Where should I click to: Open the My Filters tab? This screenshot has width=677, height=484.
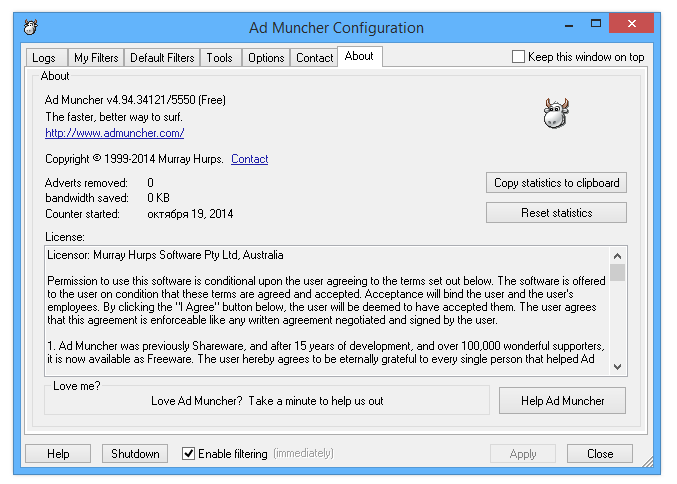96,58
